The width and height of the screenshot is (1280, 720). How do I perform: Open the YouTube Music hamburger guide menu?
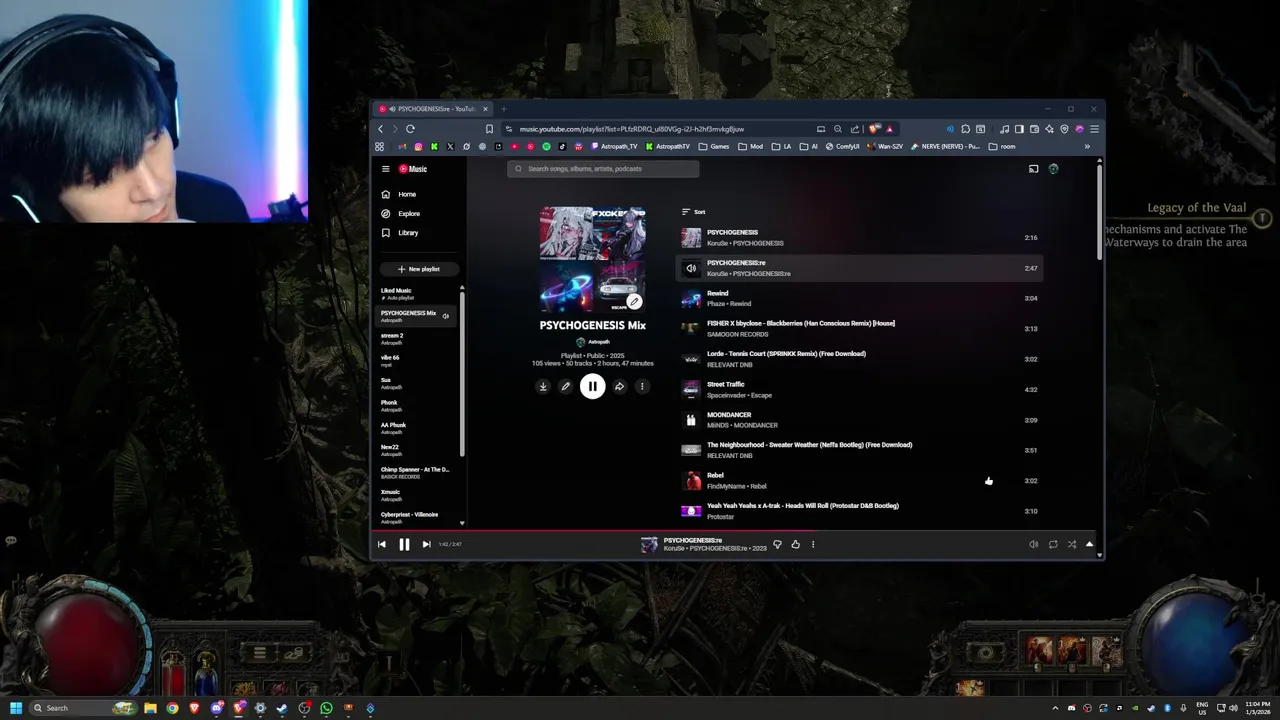385,169
